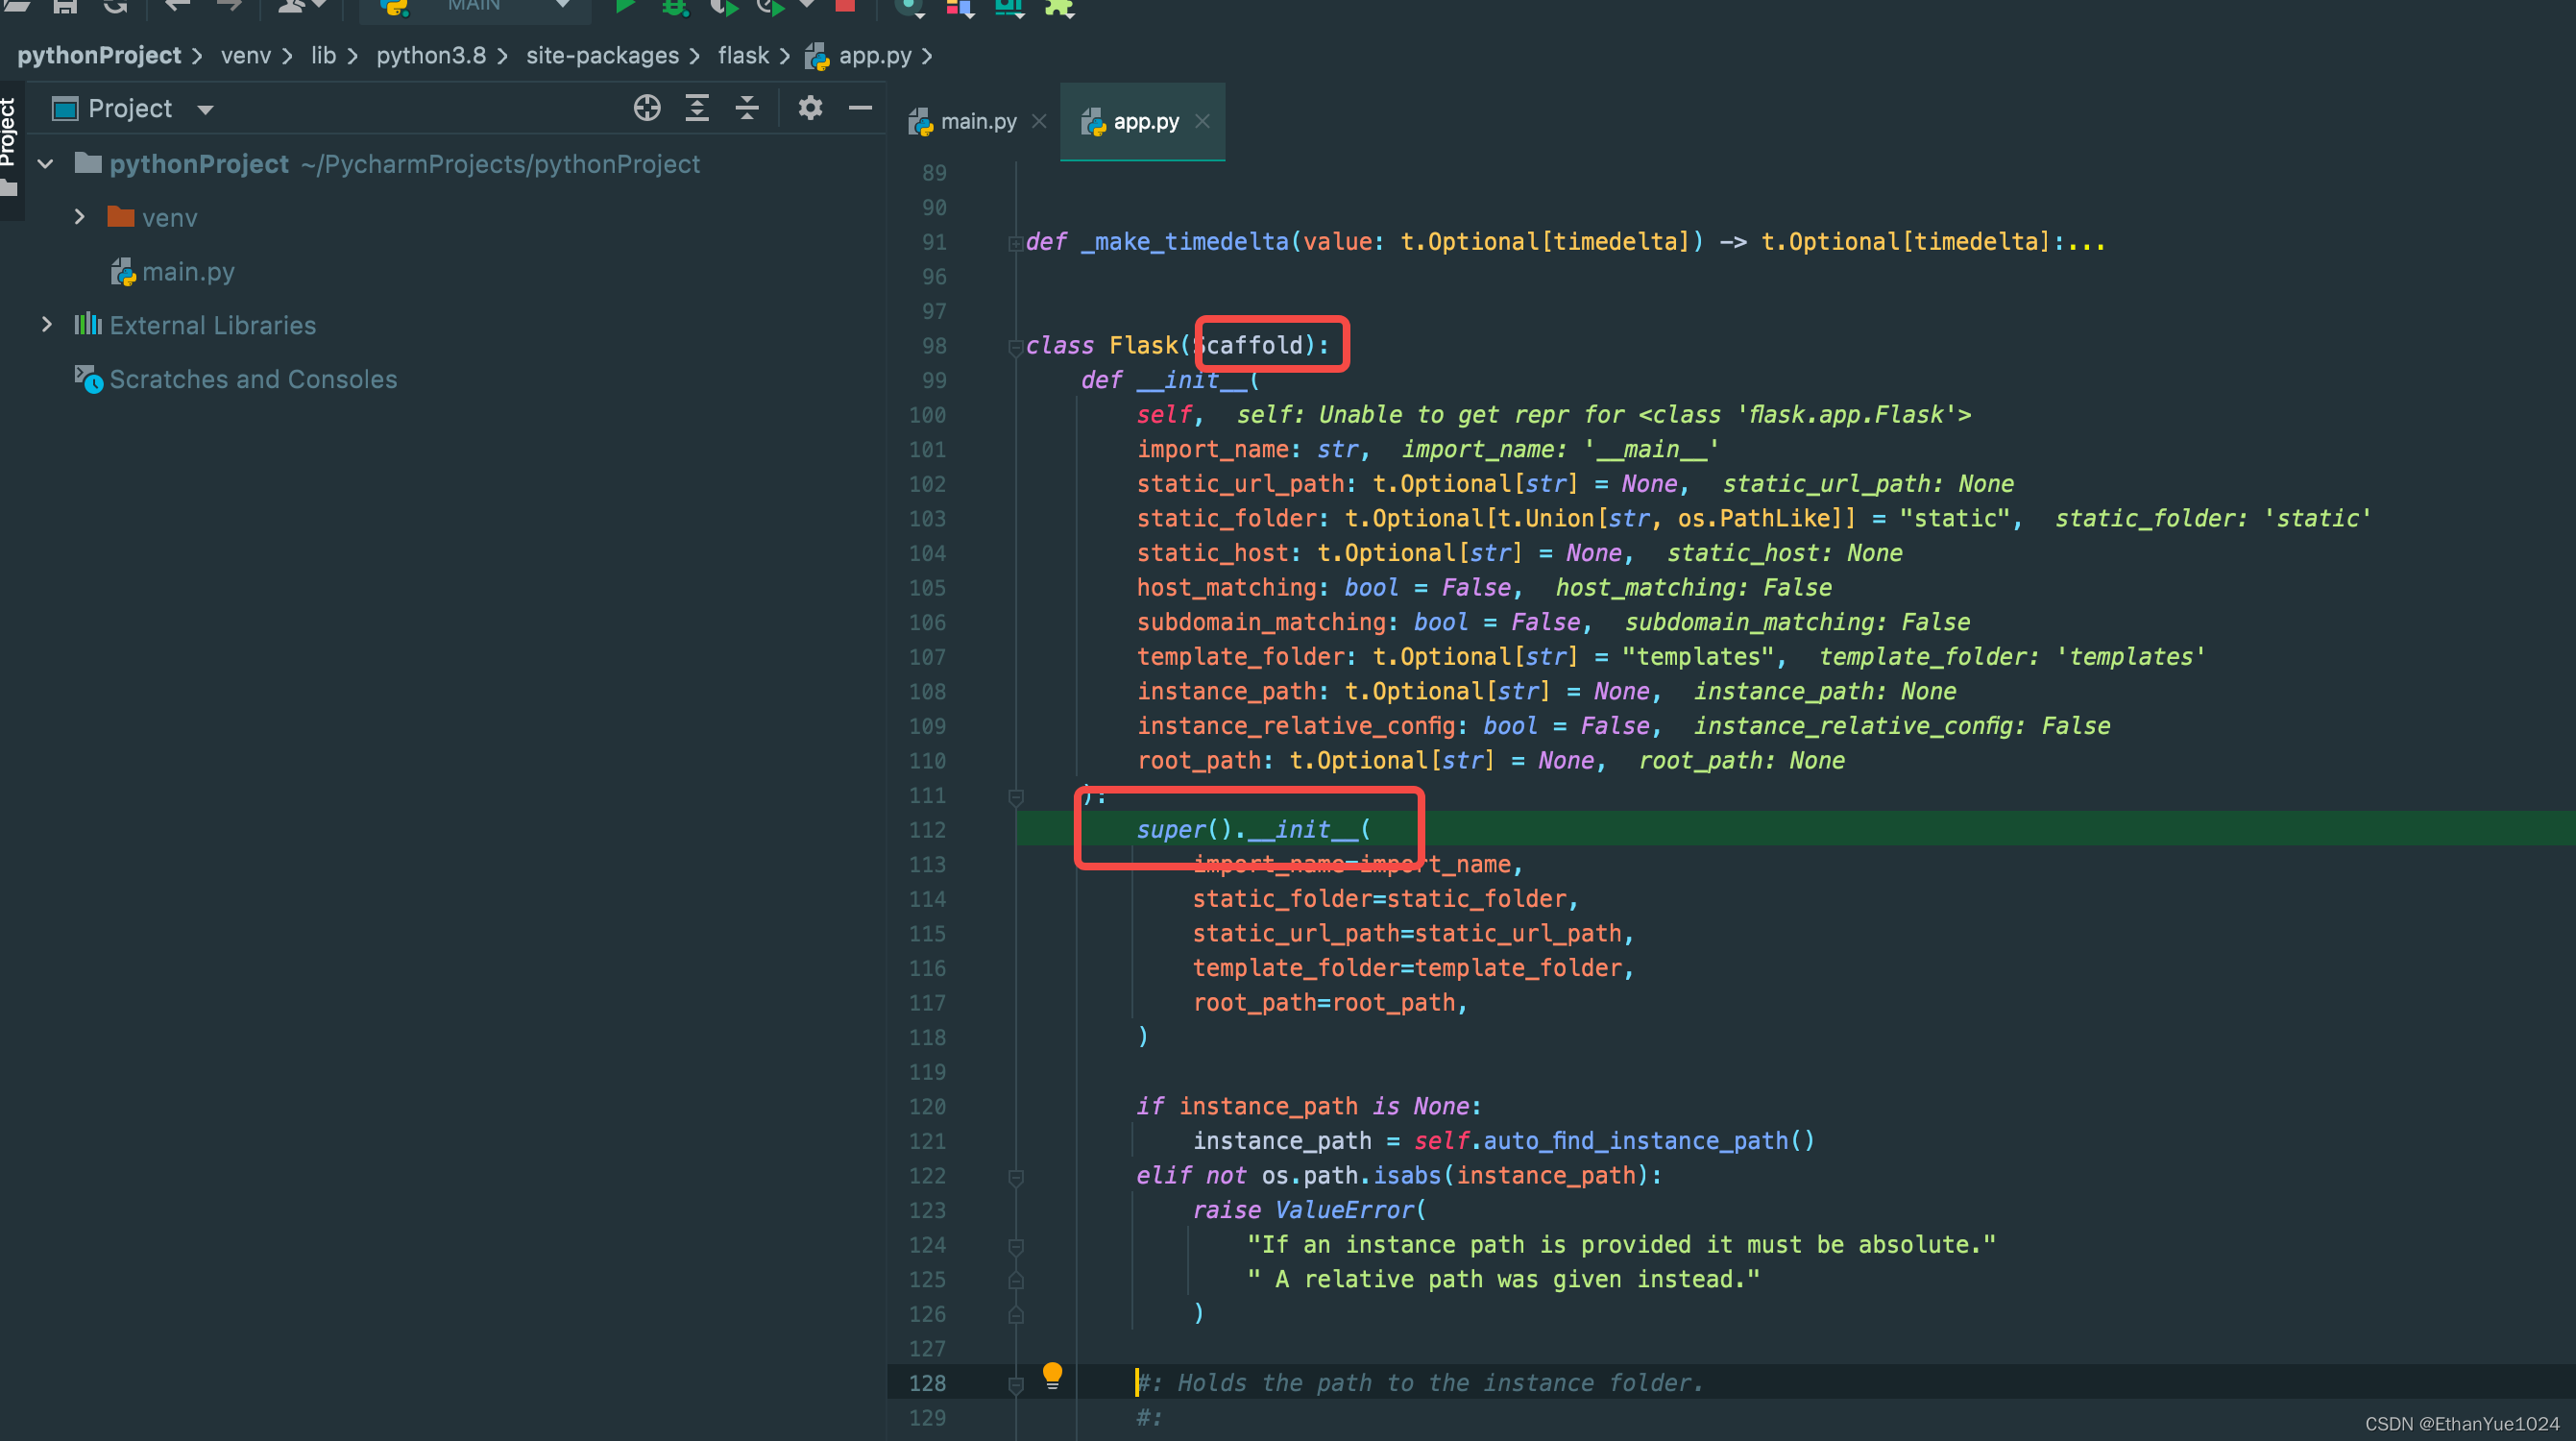
Task: Click venv in the breadcrumb bar
Action: point(245,55)
